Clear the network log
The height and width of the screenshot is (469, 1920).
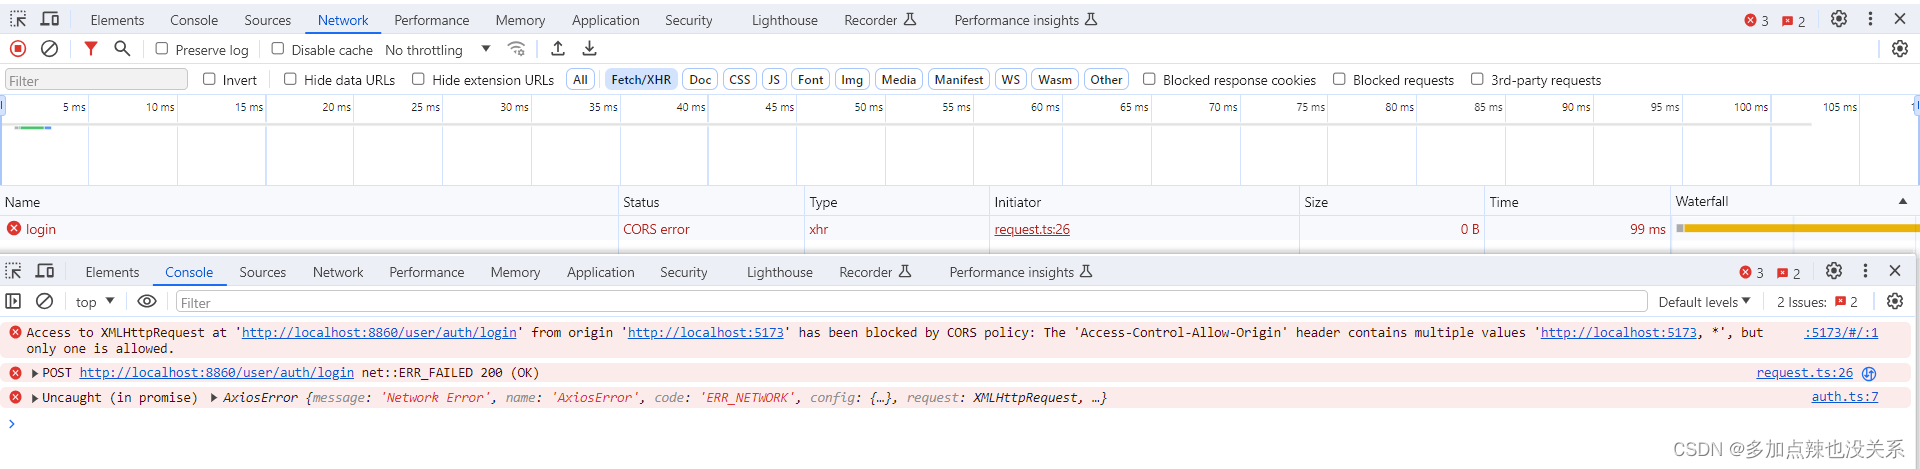pyautogui.click(x=49, y=48)
